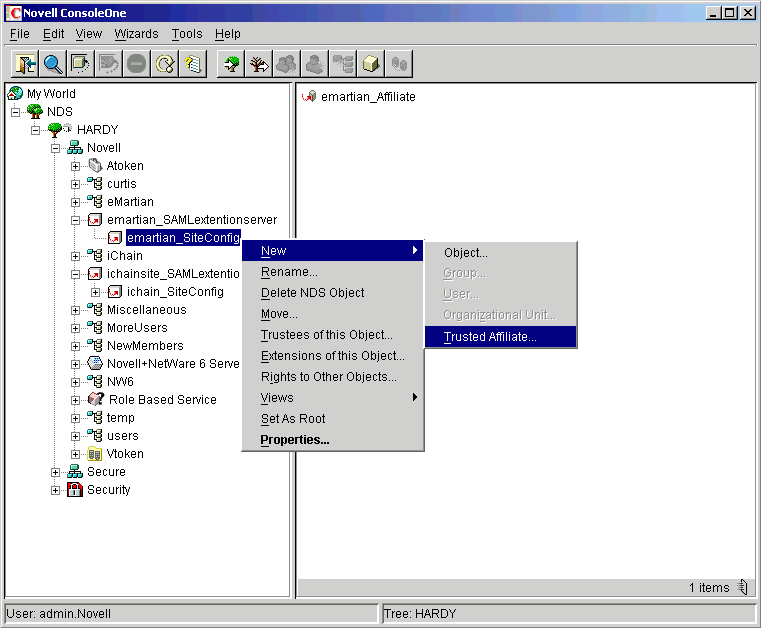
Task: Expand the users container
Action: point(75,436)
